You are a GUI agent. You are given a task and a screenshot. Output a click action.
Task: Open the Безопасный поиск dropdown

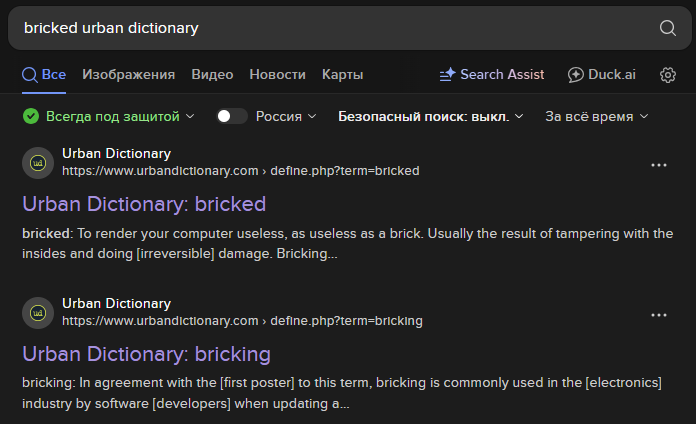[x=430, y=116]
